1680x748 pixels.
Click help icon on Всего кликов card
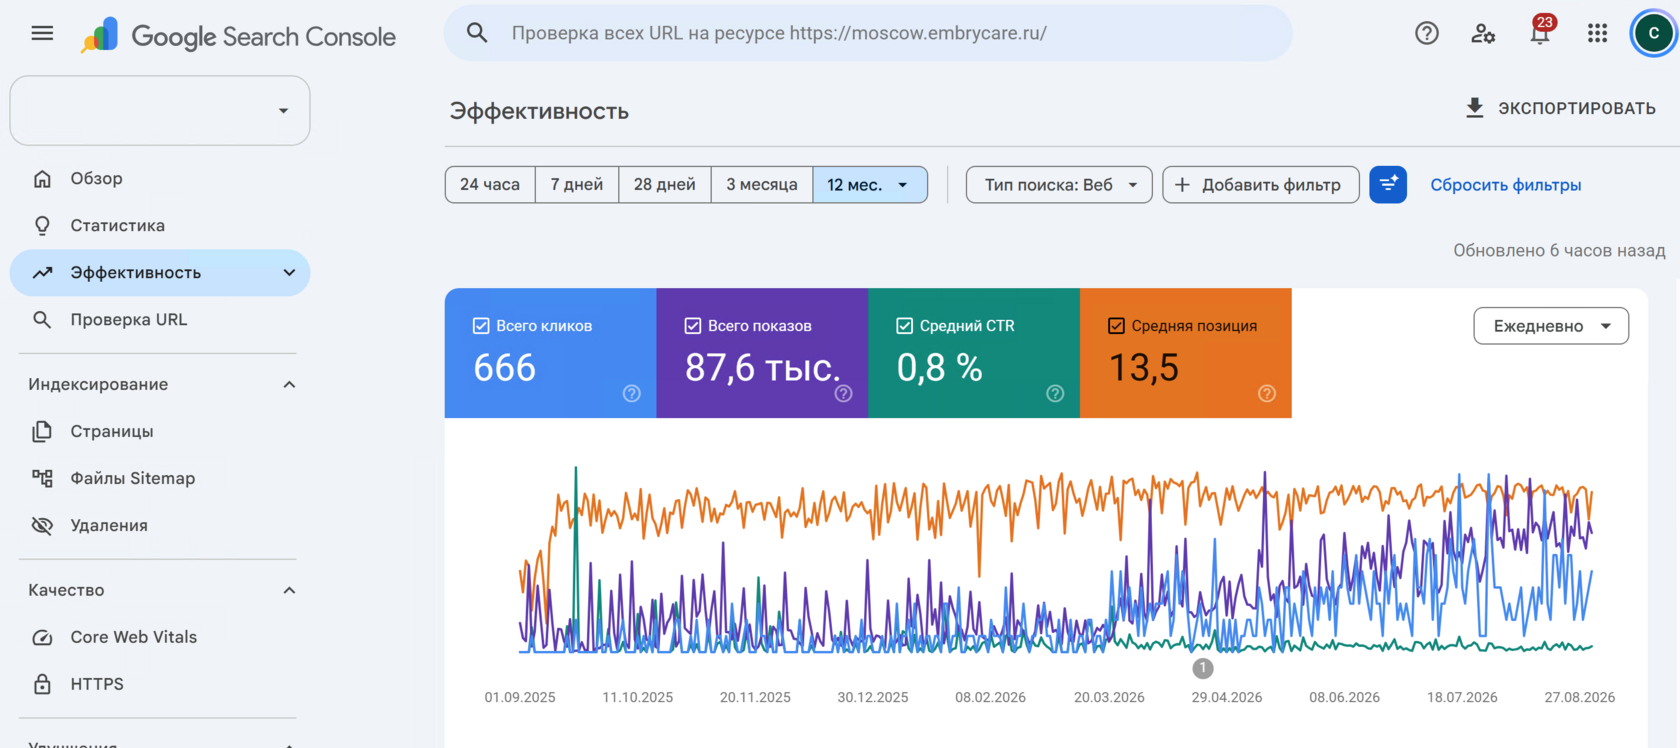tap(631, 394)
